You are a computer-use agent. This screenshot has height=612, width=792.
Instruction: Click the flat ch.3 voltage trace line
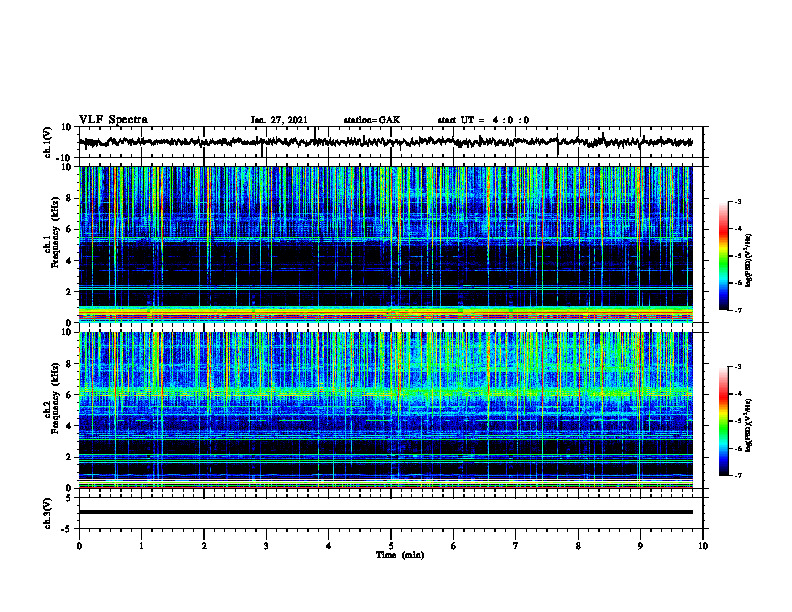pyautogui.click(x=385, y=512)
